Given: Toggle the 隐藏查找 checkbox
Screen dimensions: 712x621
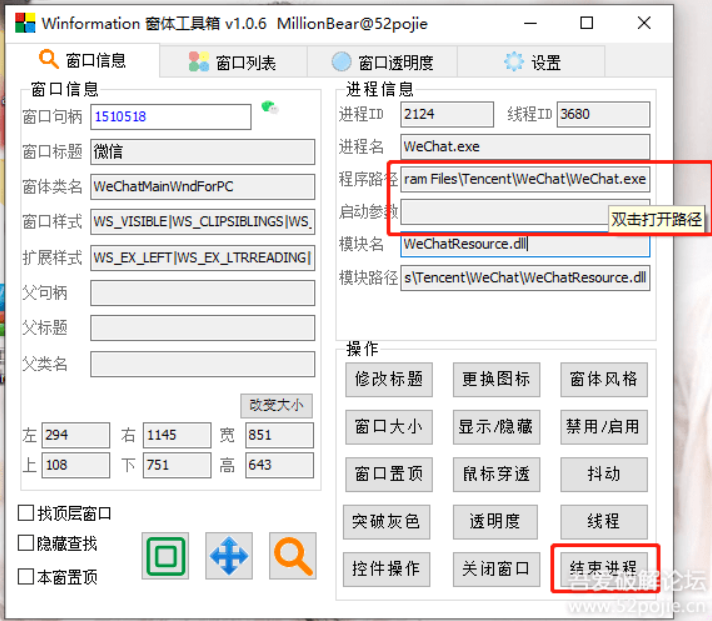Looking at the screenshot, I should coord(25,543).
